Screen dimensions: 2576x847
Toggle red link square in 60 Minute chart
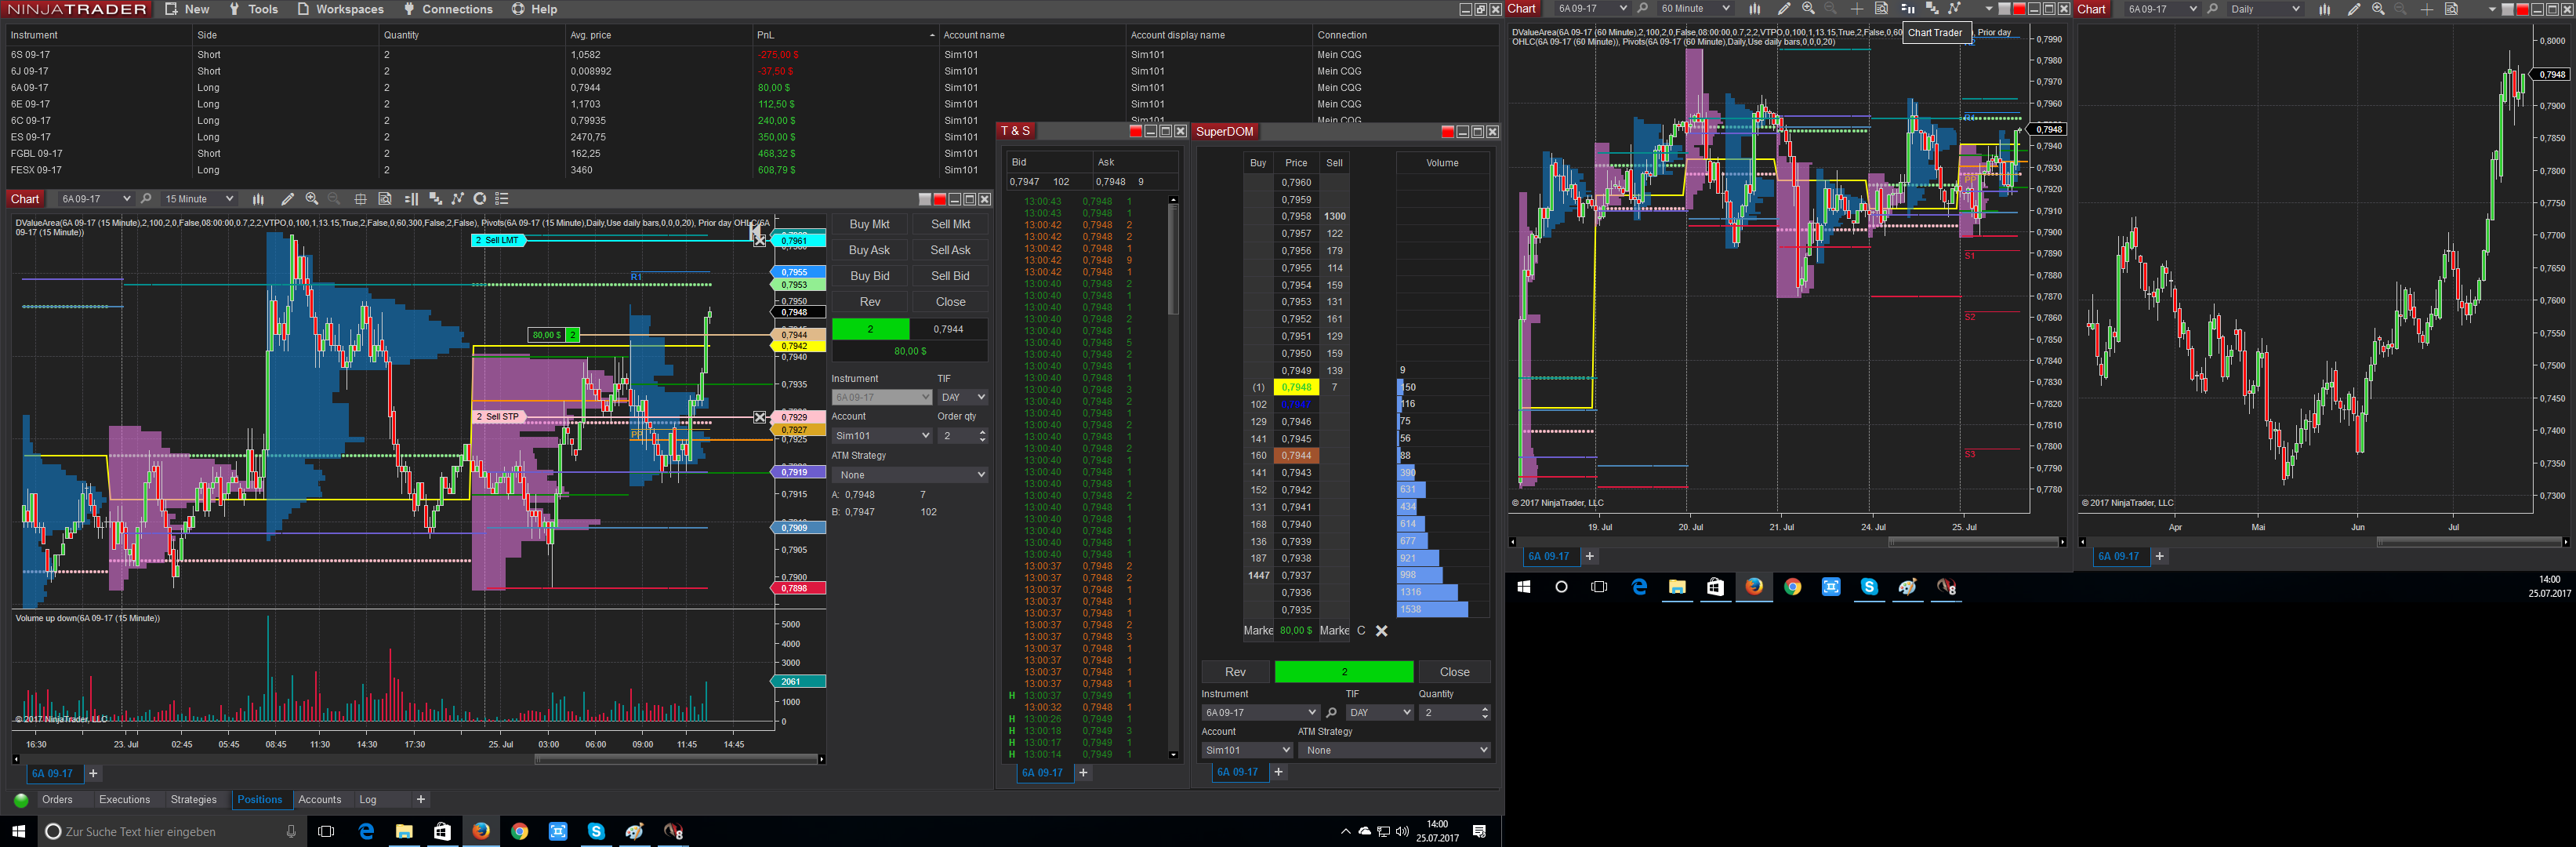click(x=2019, y=9)
